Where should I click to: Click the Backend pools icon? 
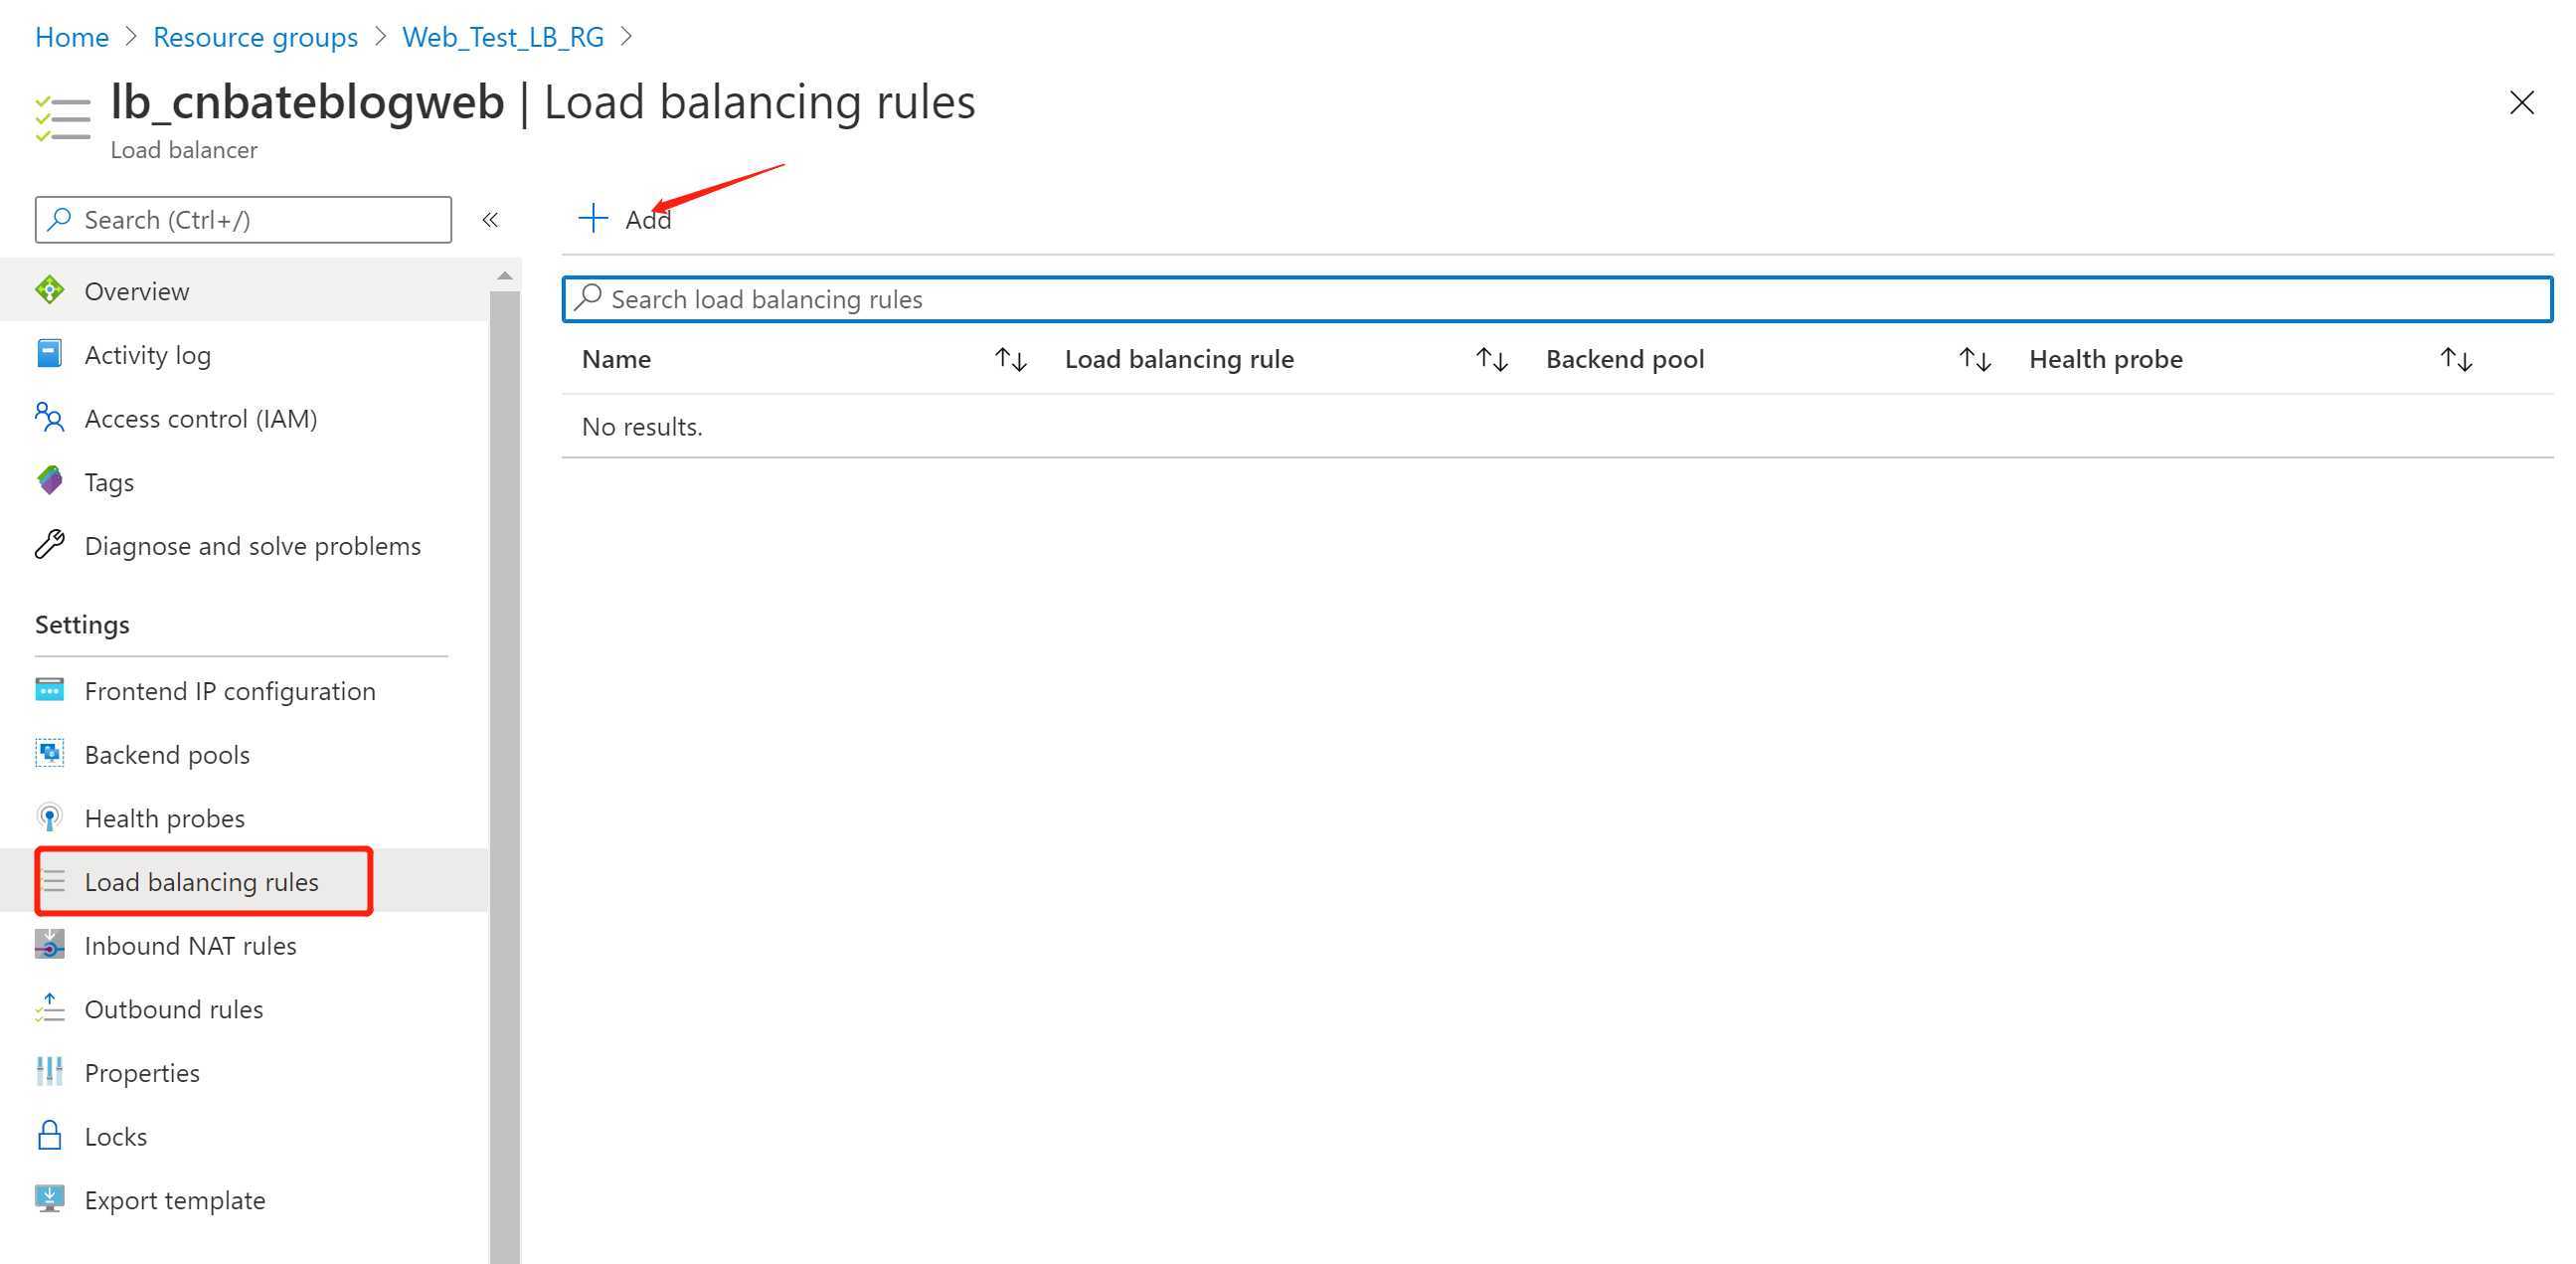tap(49, 753)
